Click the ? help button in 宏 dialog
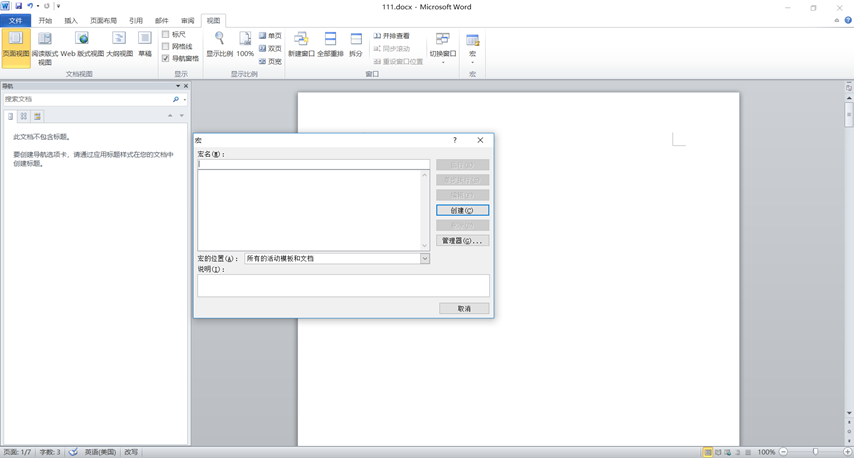The width and height of the screenshot is (854, 458). pyautogui.click(x=455, y=140)
